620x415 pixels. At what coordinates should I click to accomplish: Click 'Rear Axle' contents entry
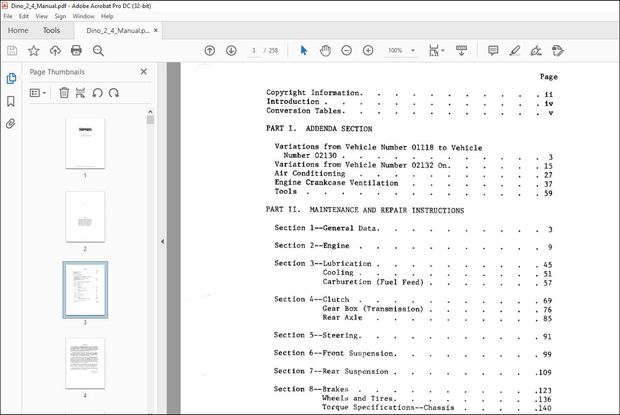coord(437,318)
